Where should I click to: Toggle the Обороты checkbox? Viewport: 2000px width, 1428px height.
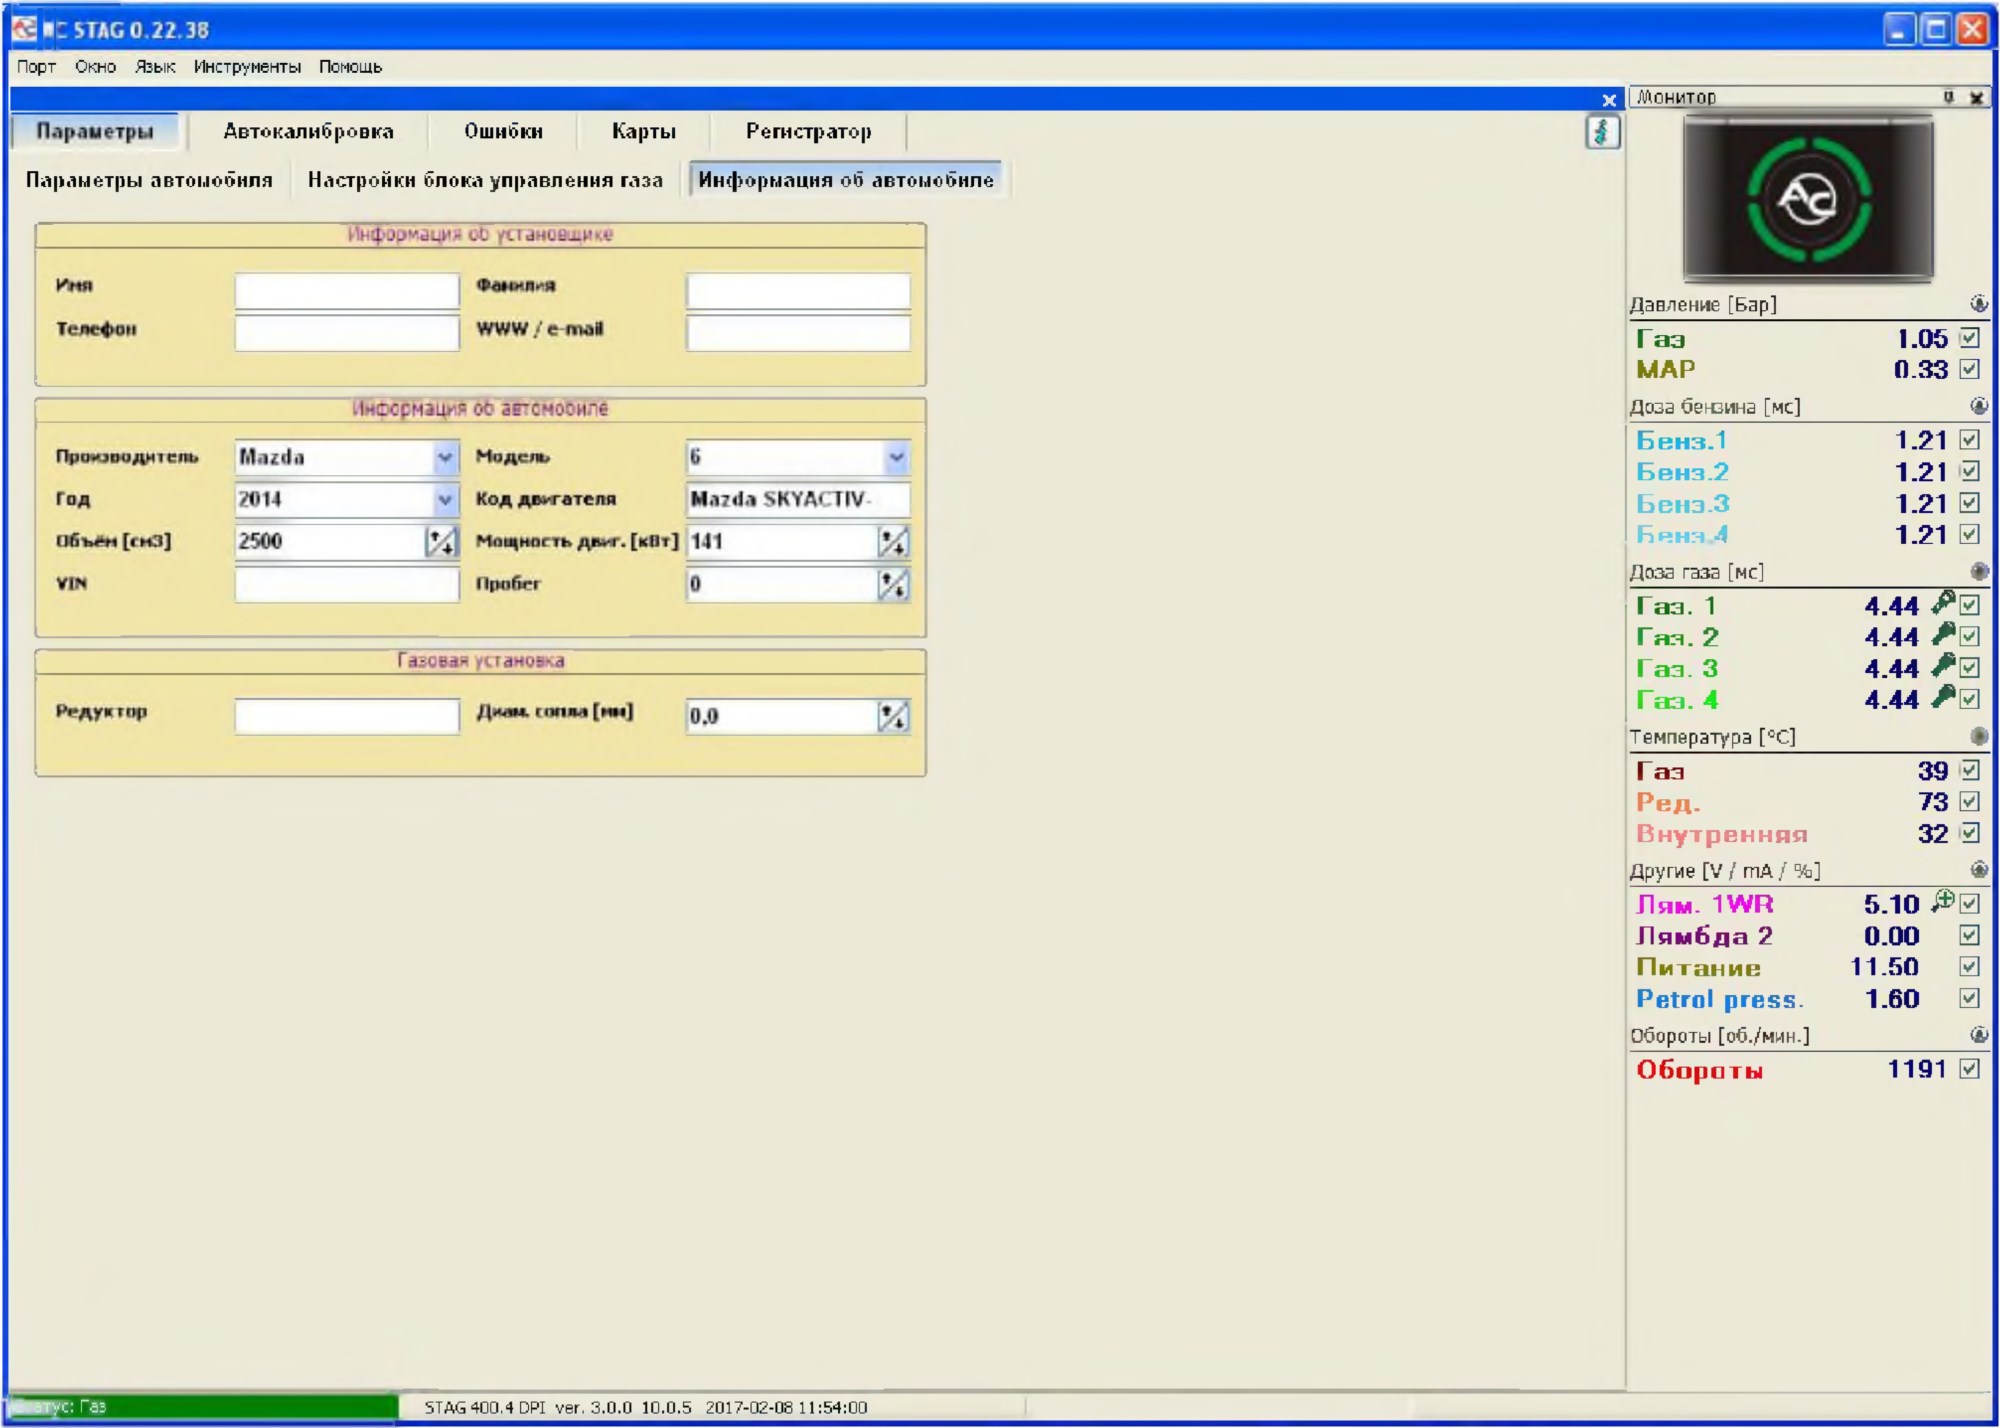tap(1969, 1069)
